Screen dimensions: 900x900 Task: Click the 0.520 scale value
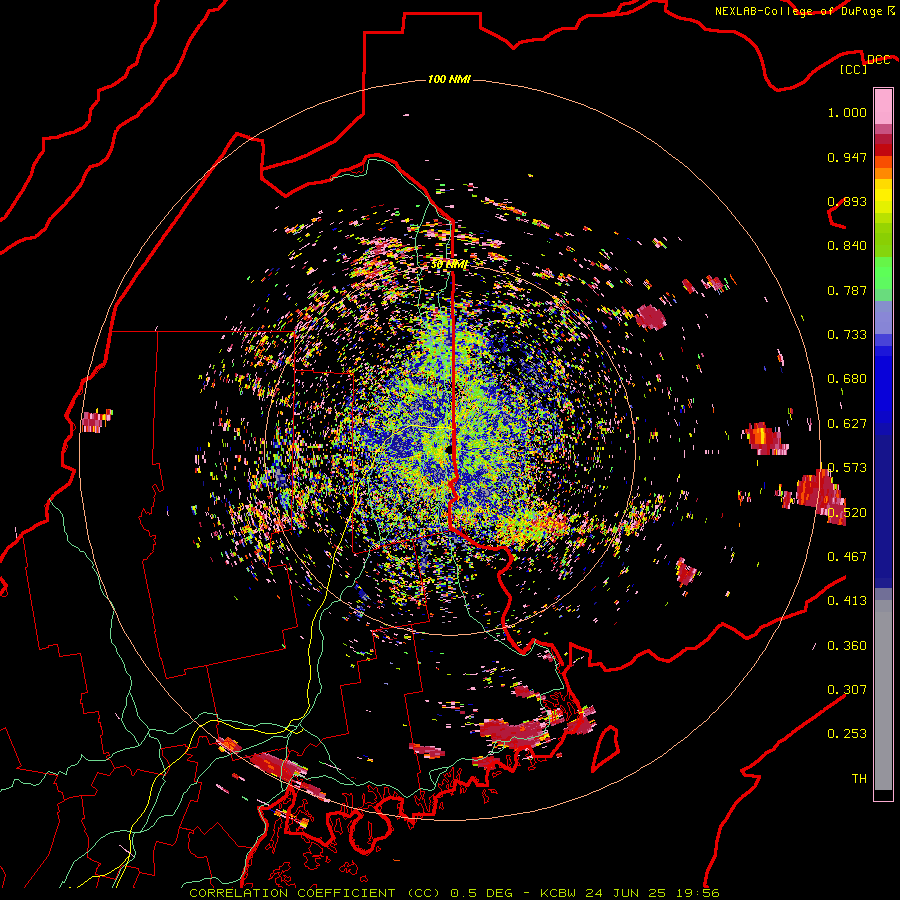[847, 513]
